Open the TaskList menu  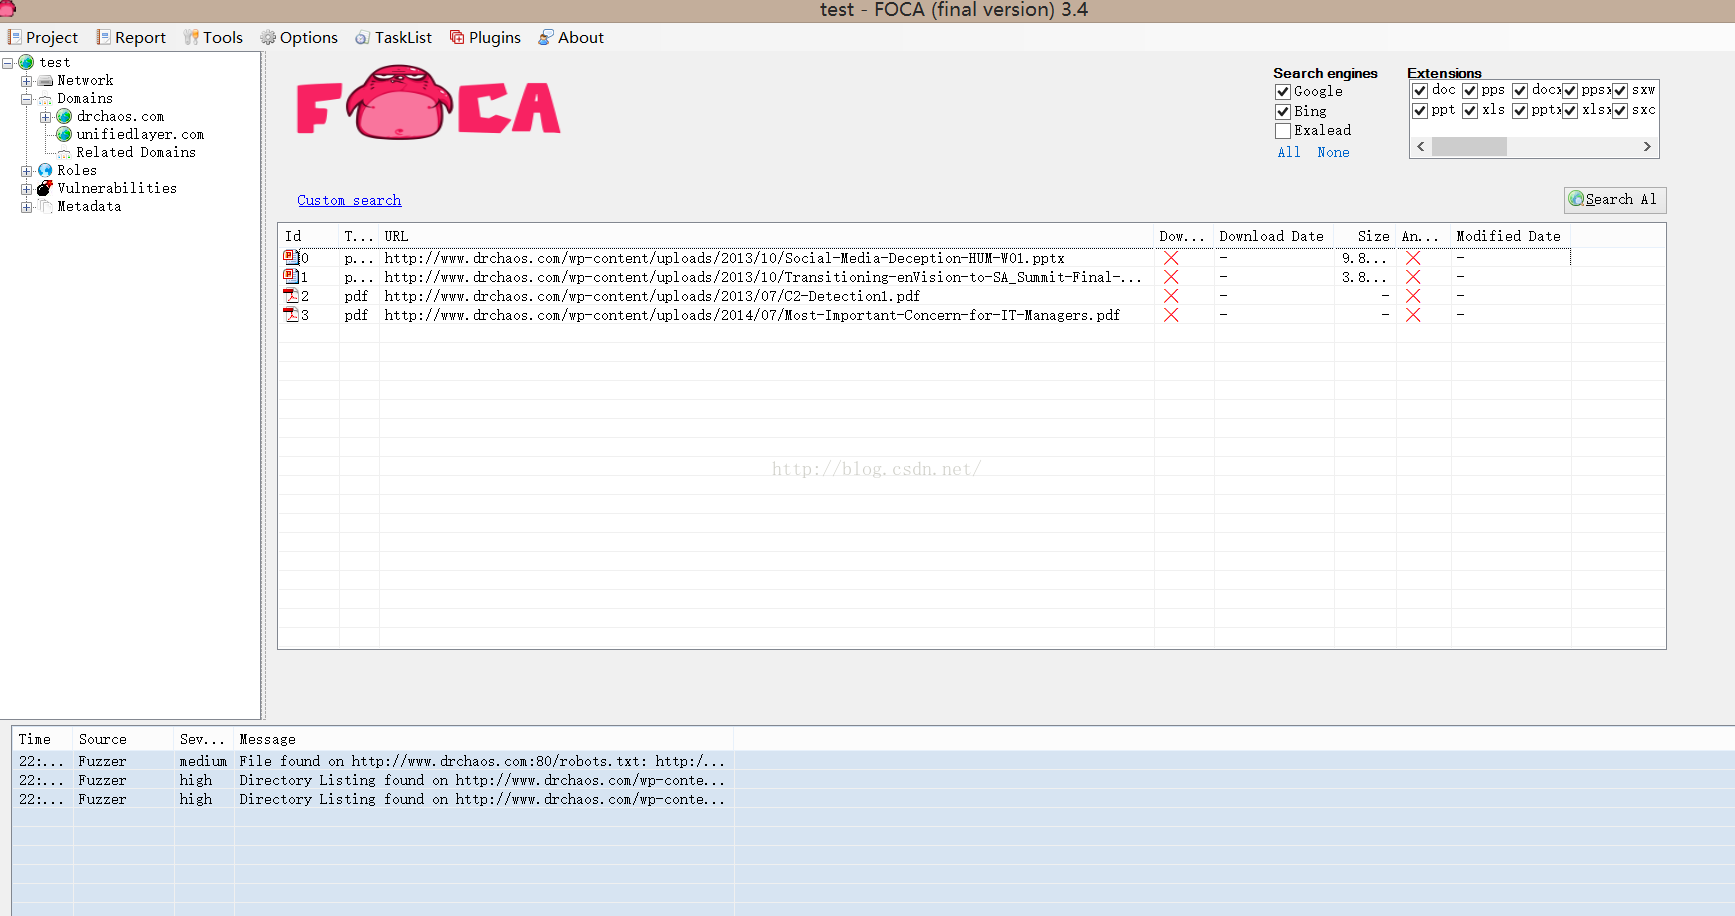(393, 37)
